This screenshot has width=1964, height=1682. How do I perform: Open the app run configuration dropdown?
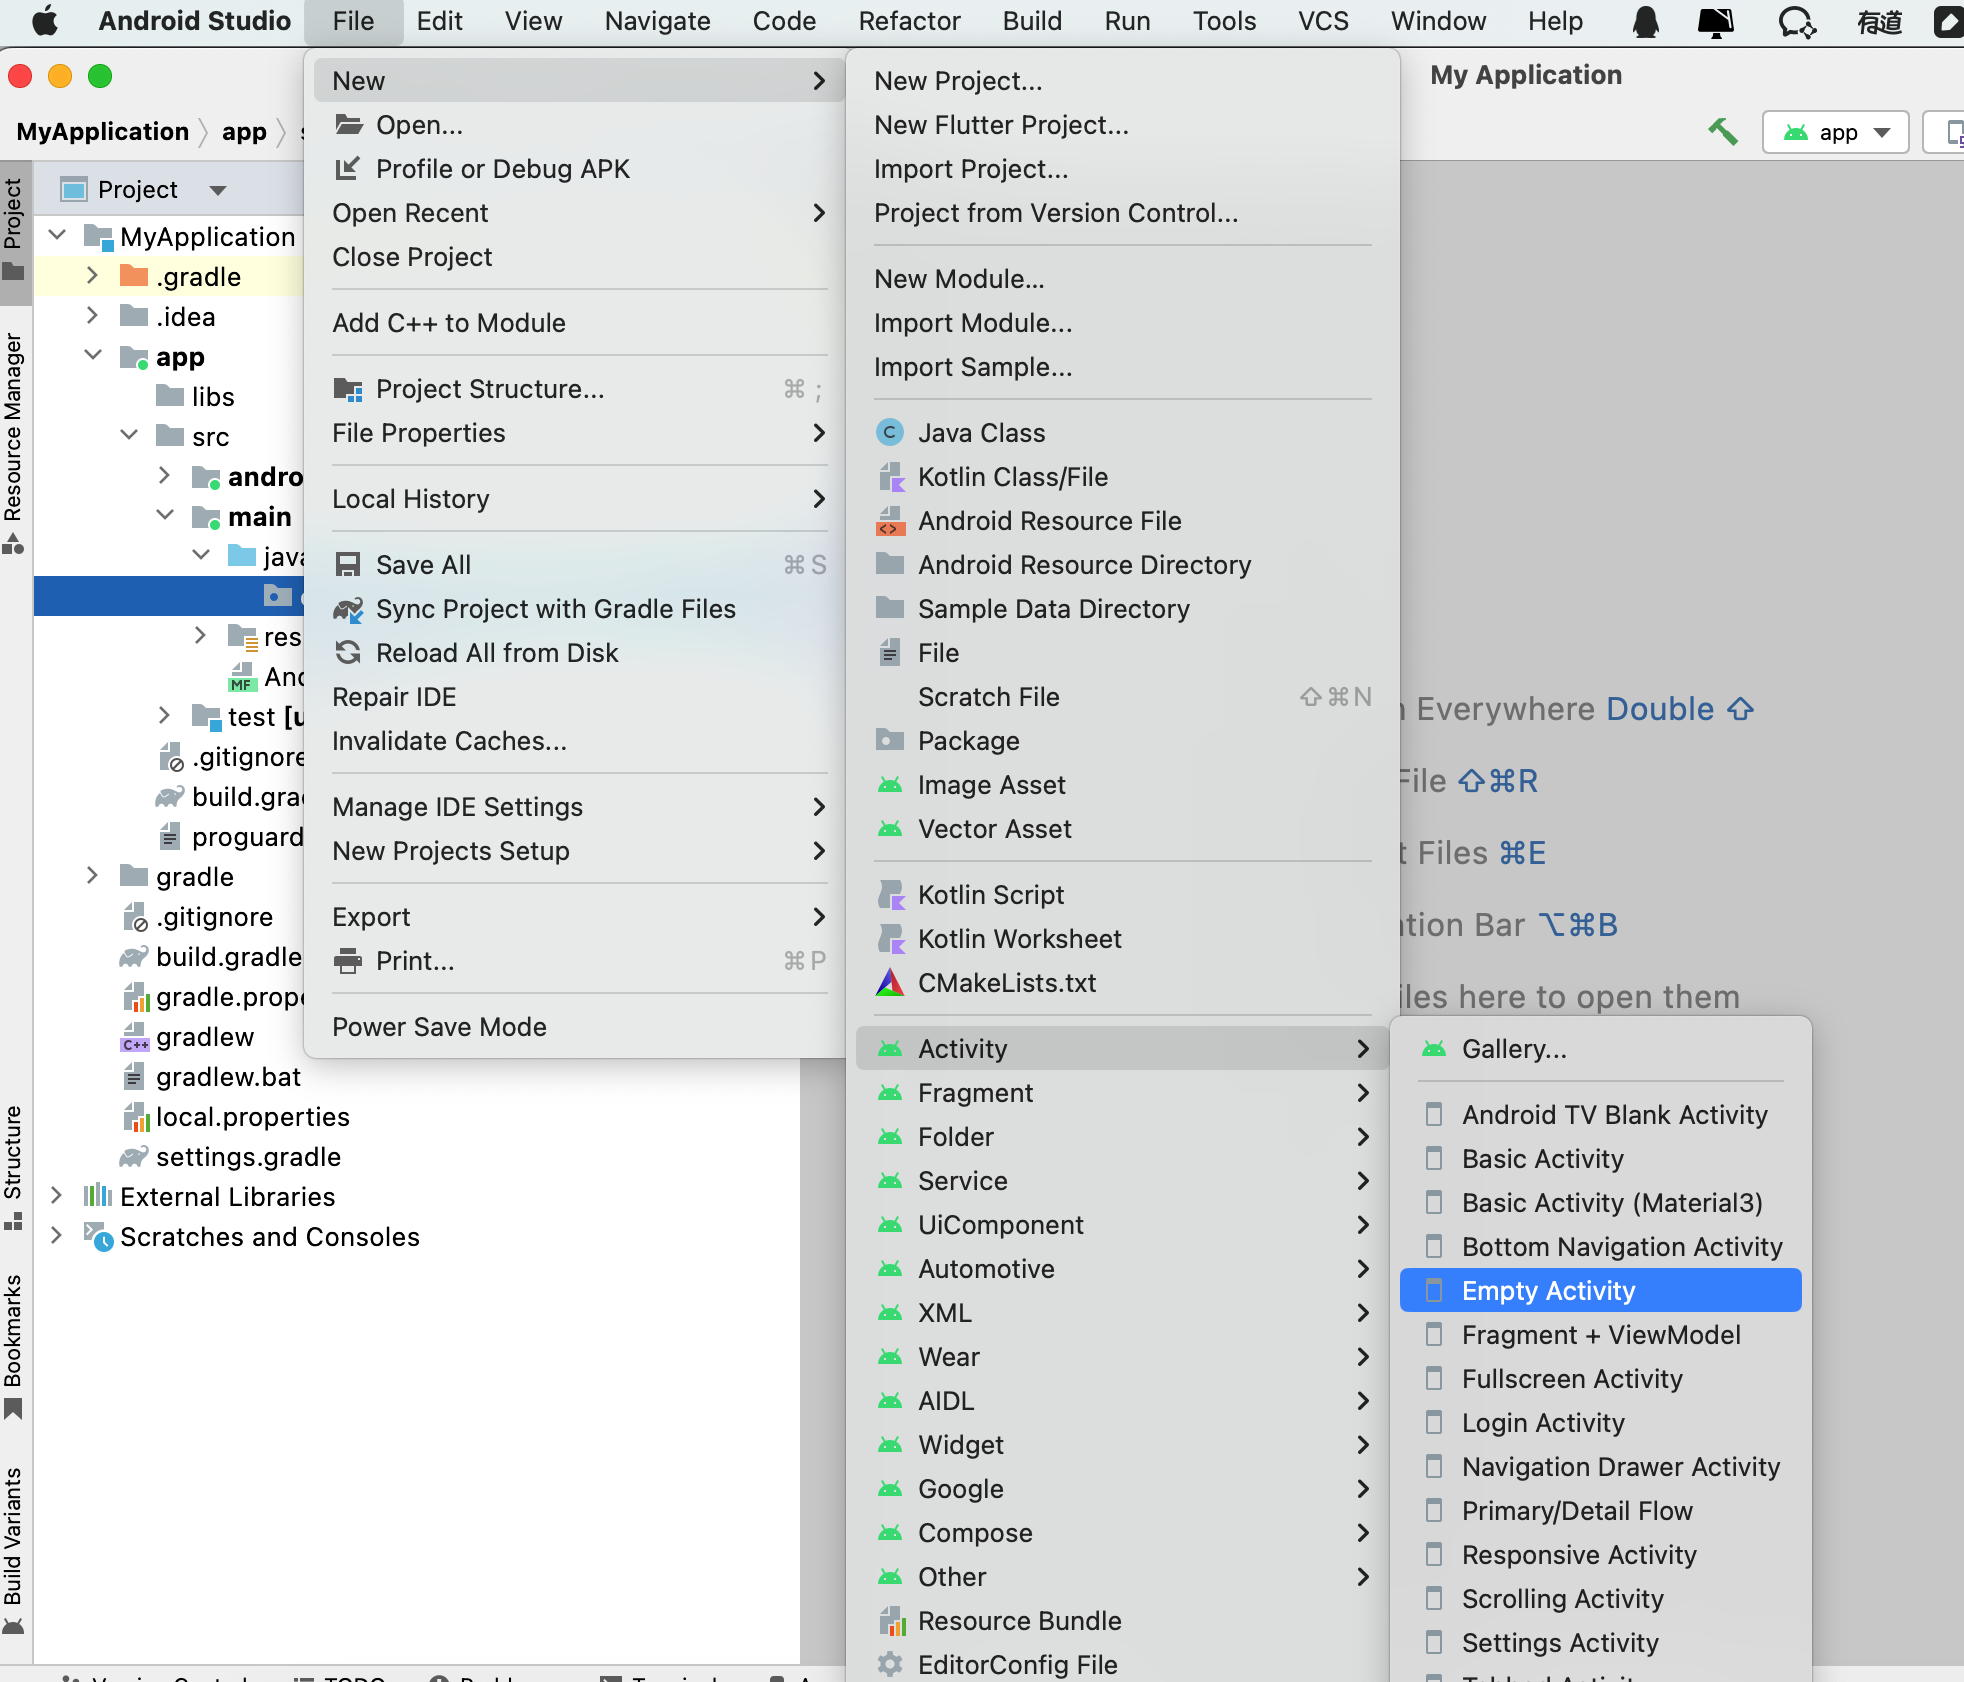click(1836, 132)
